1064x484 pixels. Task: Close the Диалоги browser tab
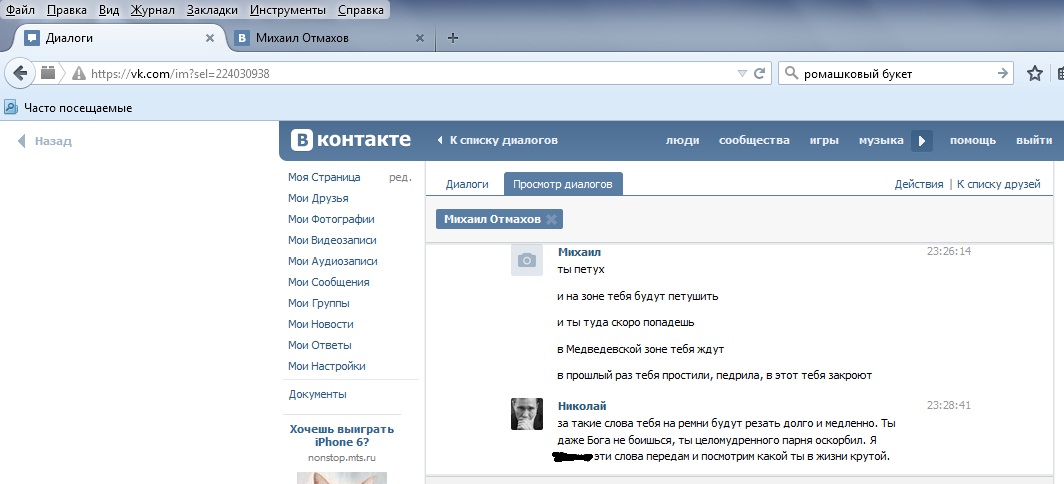pyautogui.click(x=209, y=38)
